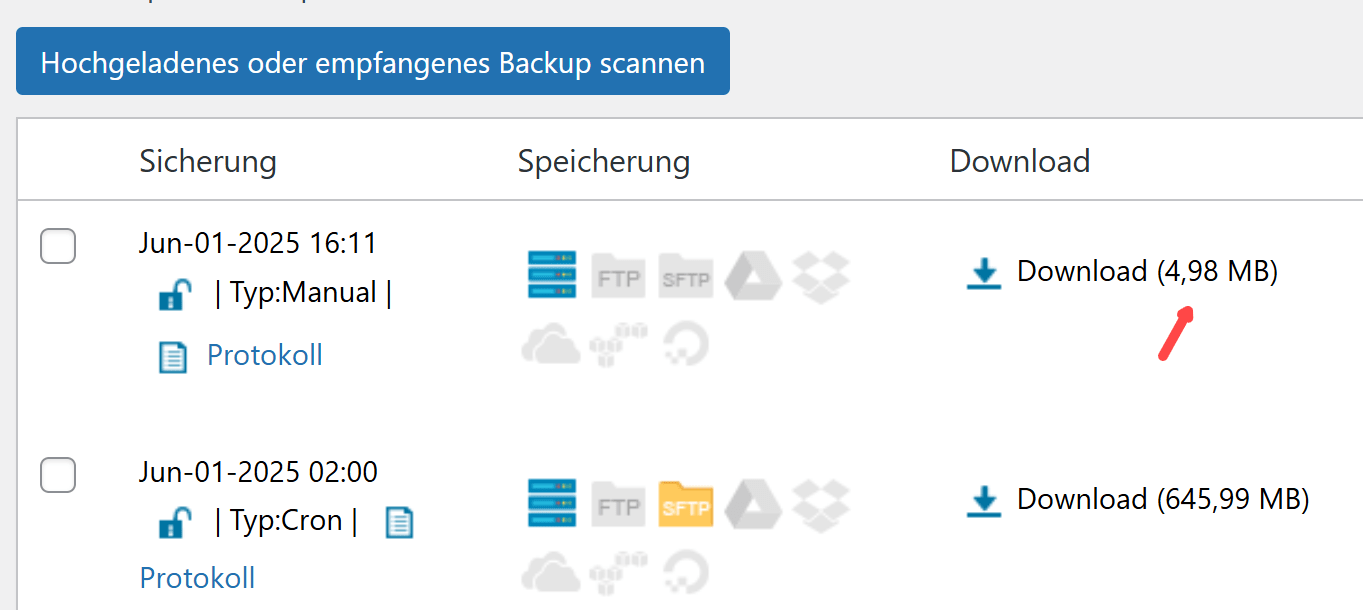This screenshot has width=1363, height=610.
Task: Click the document icon beside Typ:Cron
Action: pos(399,522)
